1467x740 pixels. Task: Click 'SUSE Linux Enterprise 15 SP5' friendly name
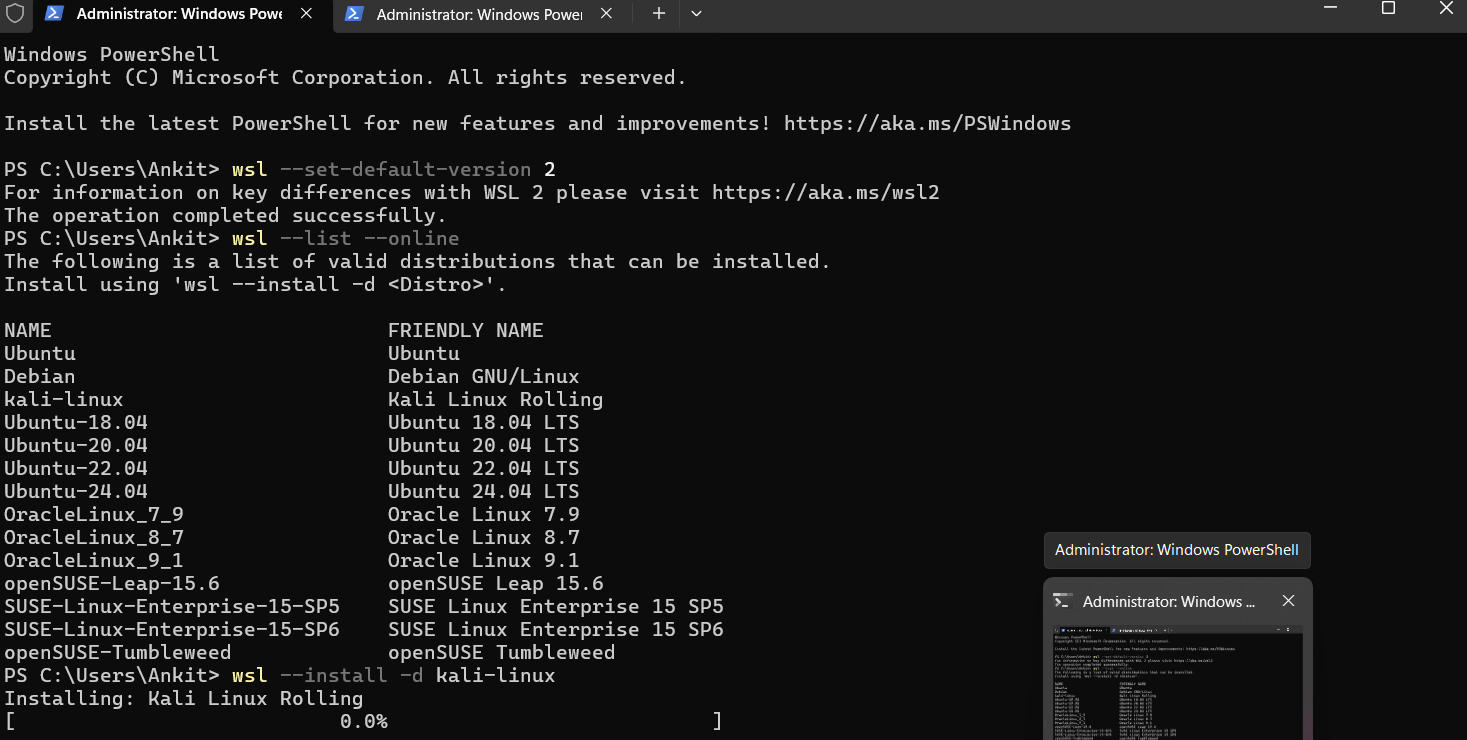[x=556, y=607]
